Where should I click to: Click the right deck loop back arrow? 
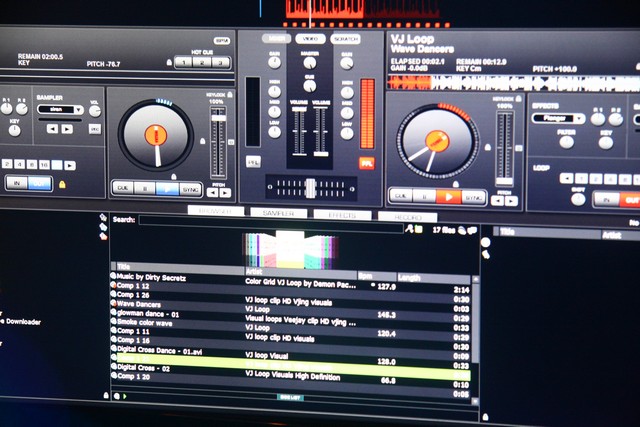[x=566, y=178]
